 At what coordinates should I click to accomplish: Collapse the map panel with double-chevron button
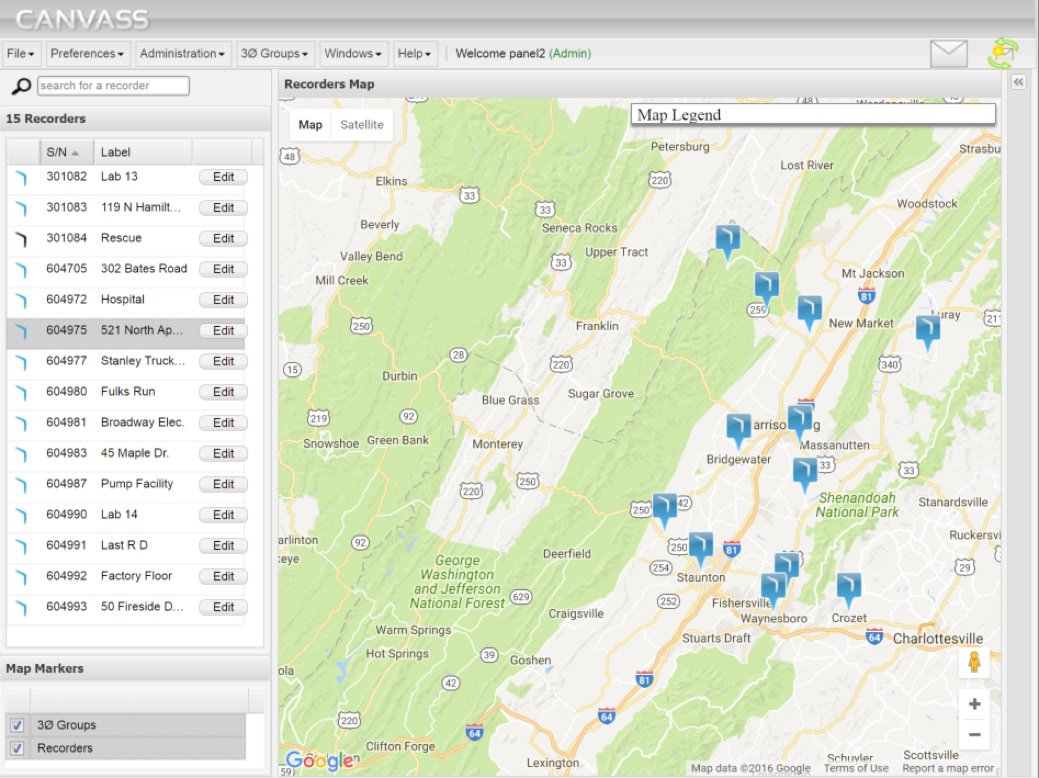click(1017, 83)
